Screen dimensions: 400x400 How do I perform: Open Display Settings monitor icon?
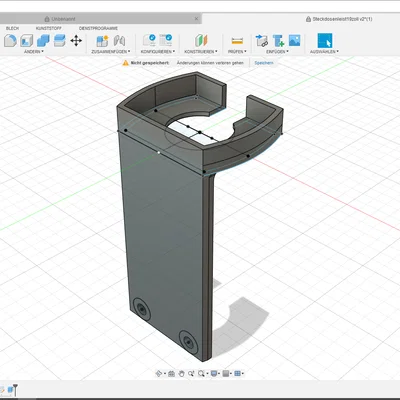point(214,373)
